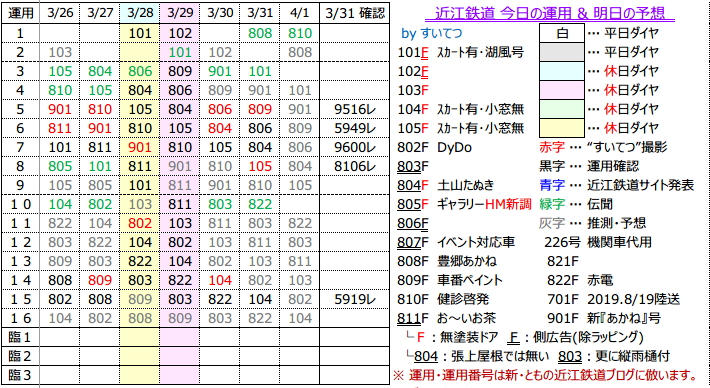
Task: Select the 808F 豊郷あかね legend entry
Action: pos(446,262)
